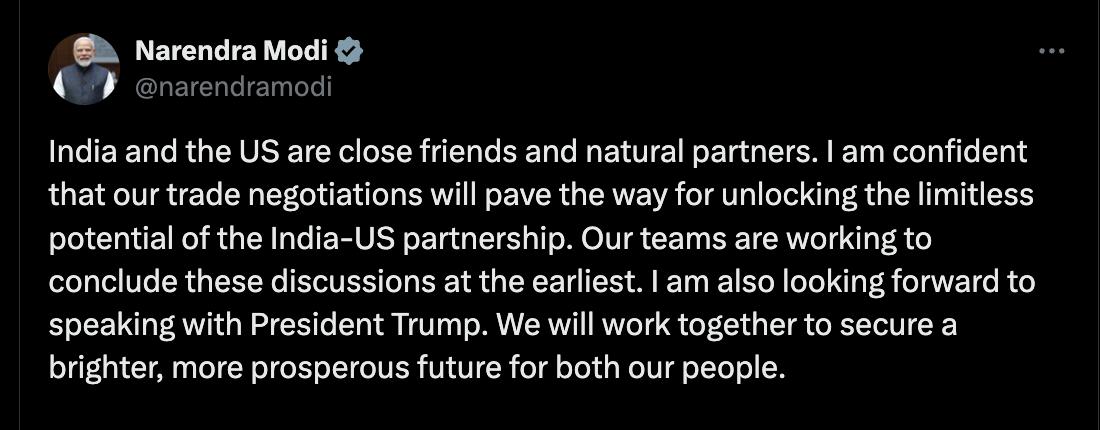1100x430 pixels.
Task: Open the @narendramodi handle link
Action: (233, 86)
